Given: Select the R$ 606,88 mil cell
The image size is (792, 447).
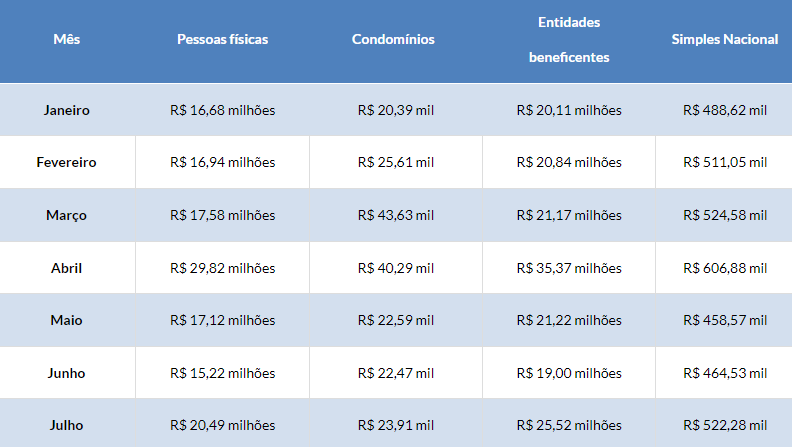Looking at the screenshot, I should (x=725, y=268).
